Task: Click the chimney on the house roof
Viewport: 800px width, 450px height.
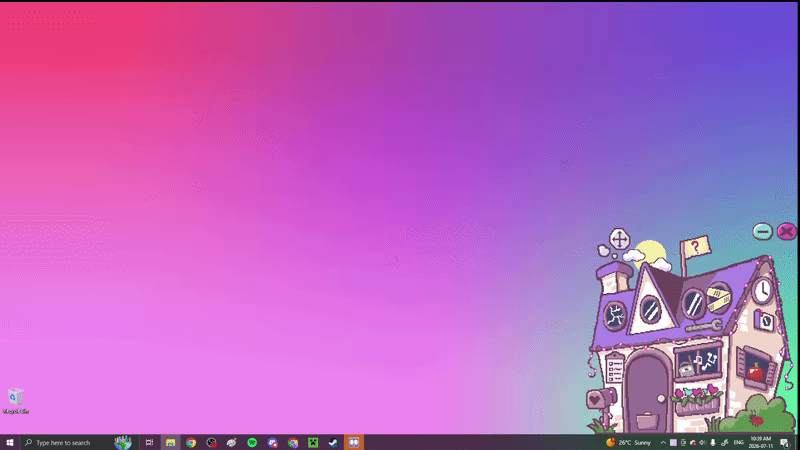Action: [x=614, y=278]
